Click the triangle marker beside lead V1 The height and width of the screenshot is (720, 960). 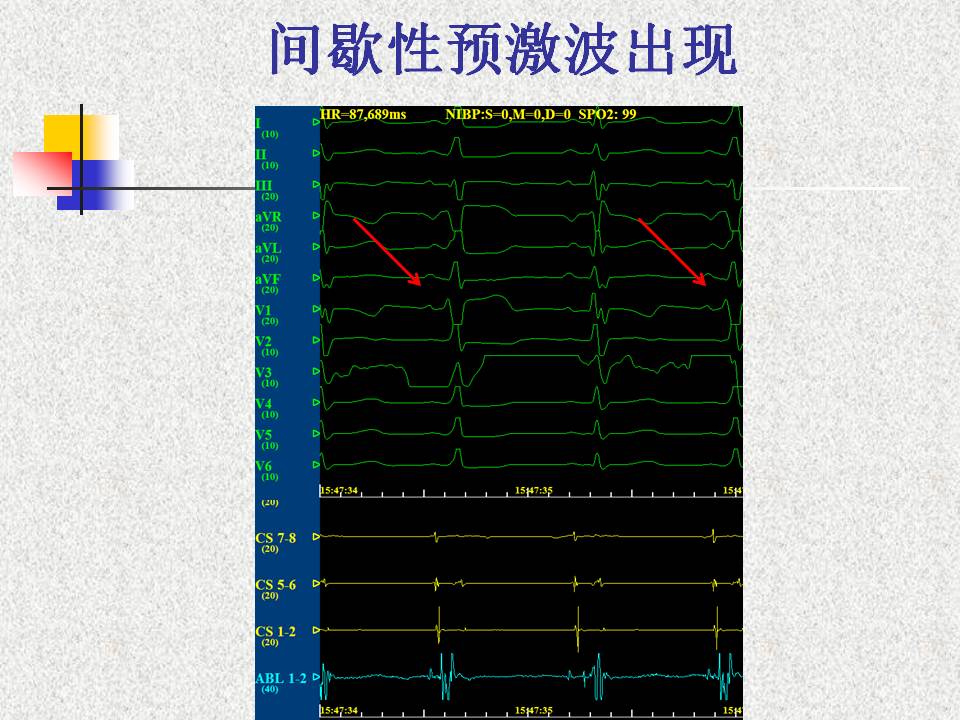[316, 310]
